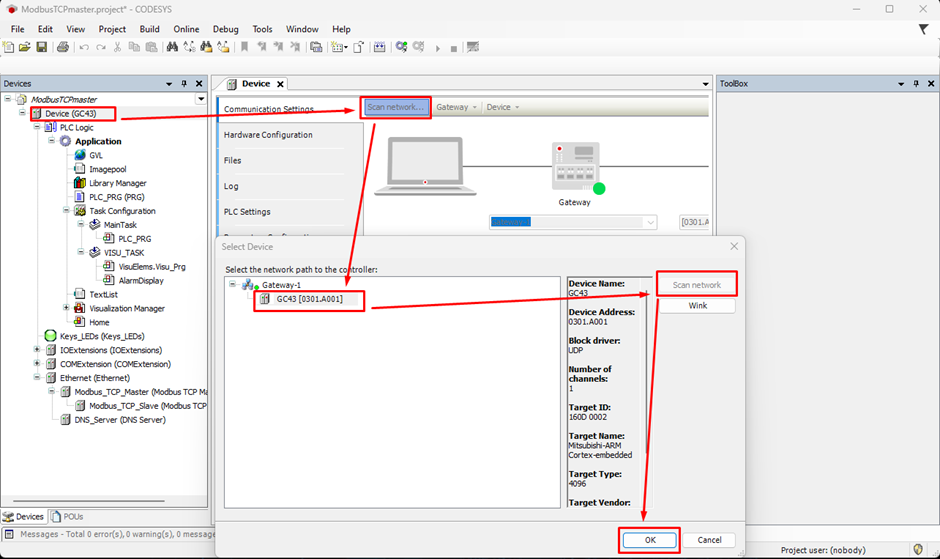Save the project with the floppy icon
Screen dimensions: 940x559
click(x=41, y=47)
